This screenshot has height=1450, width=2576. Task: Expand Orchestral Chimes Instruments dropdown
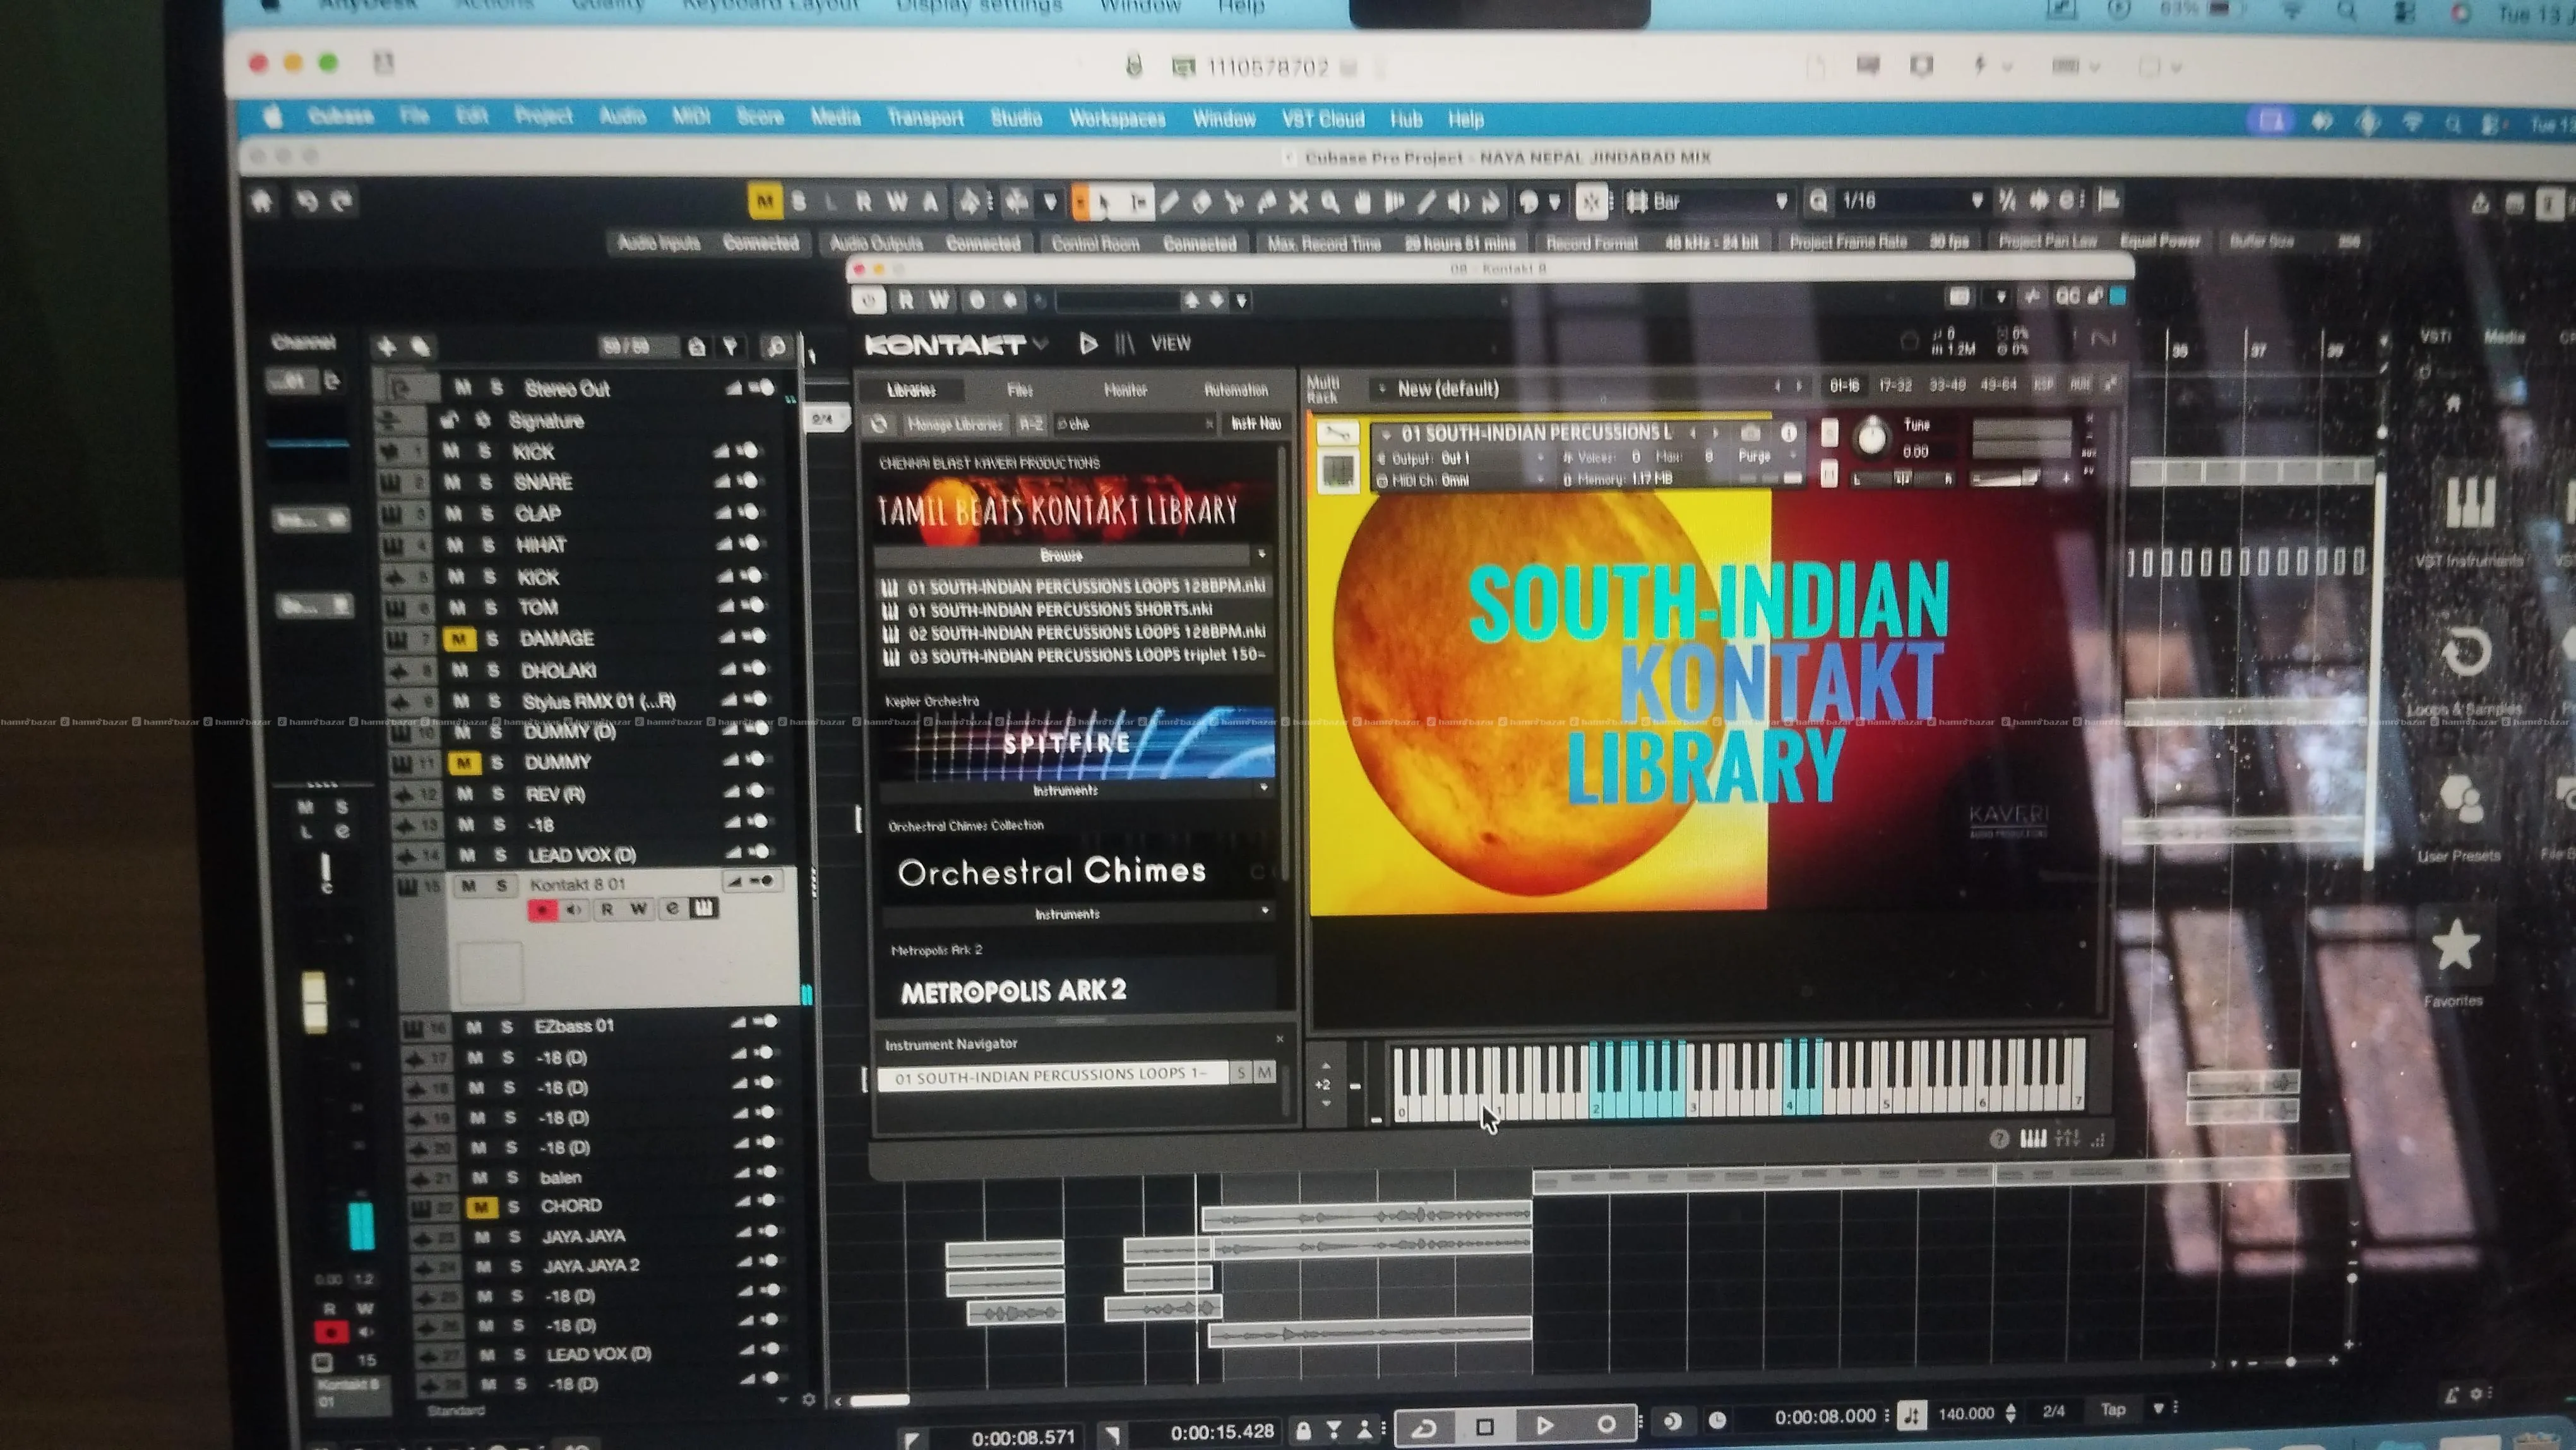[1265, 912]
